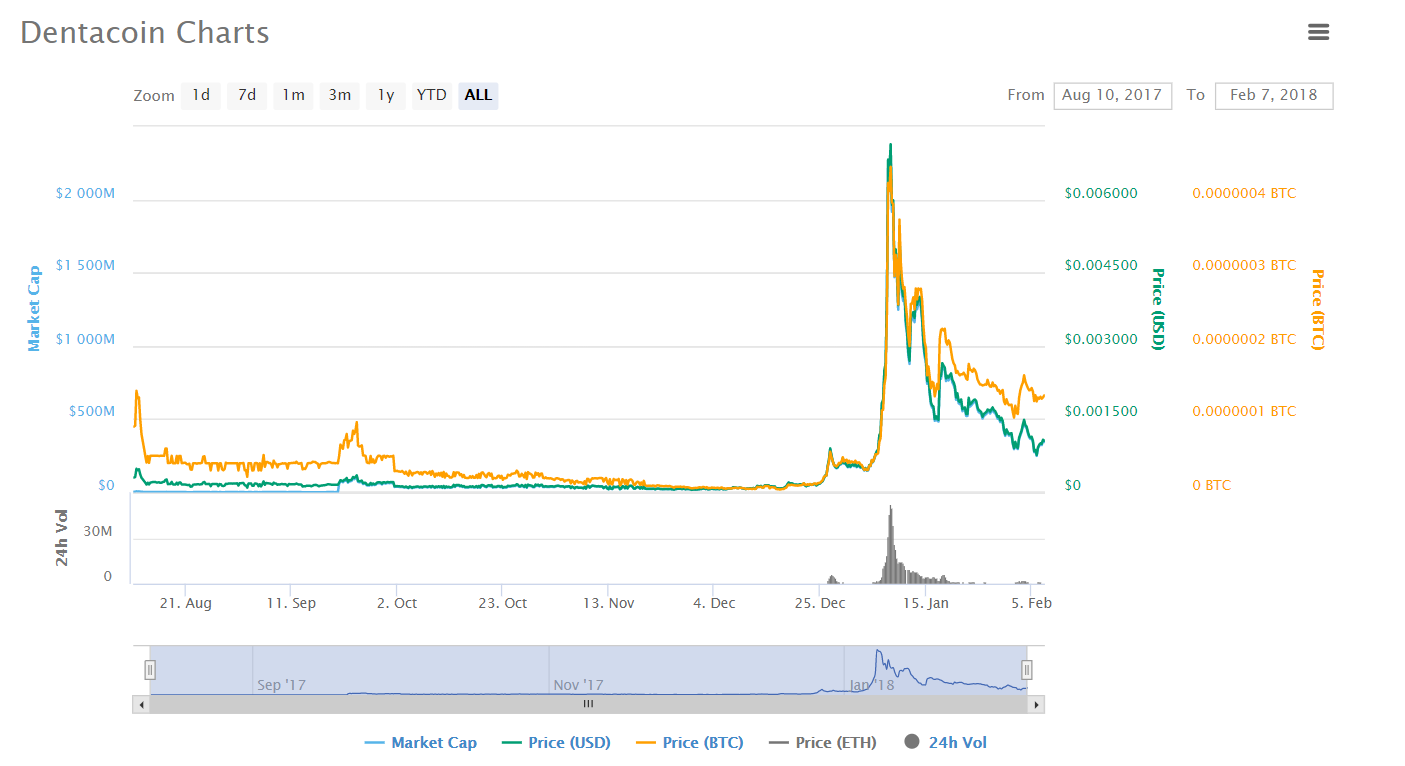This screenshot has width=1405, height=766.
Task: Click the Nov '17 navigator label
Action: 578,685
